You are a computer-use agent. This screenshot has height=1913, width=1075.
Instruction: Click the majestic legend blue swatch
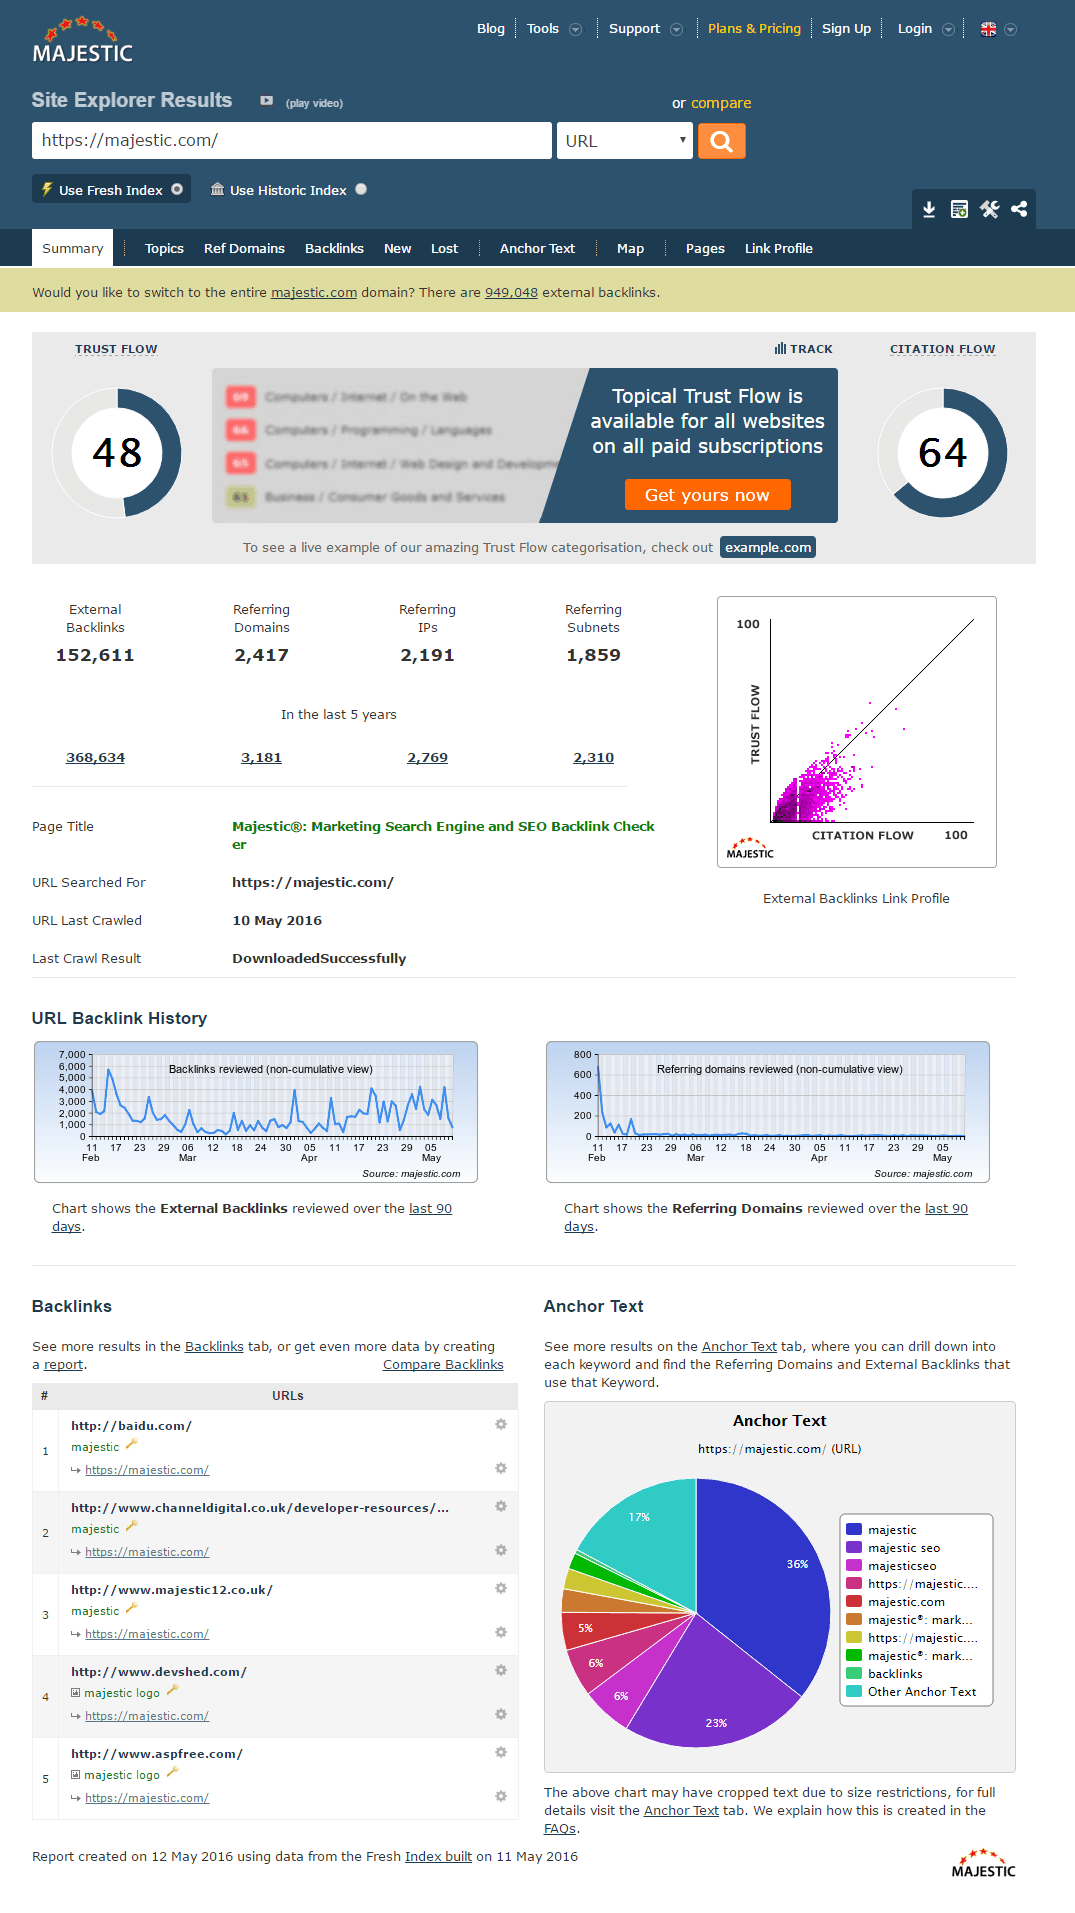[854, 1529]
